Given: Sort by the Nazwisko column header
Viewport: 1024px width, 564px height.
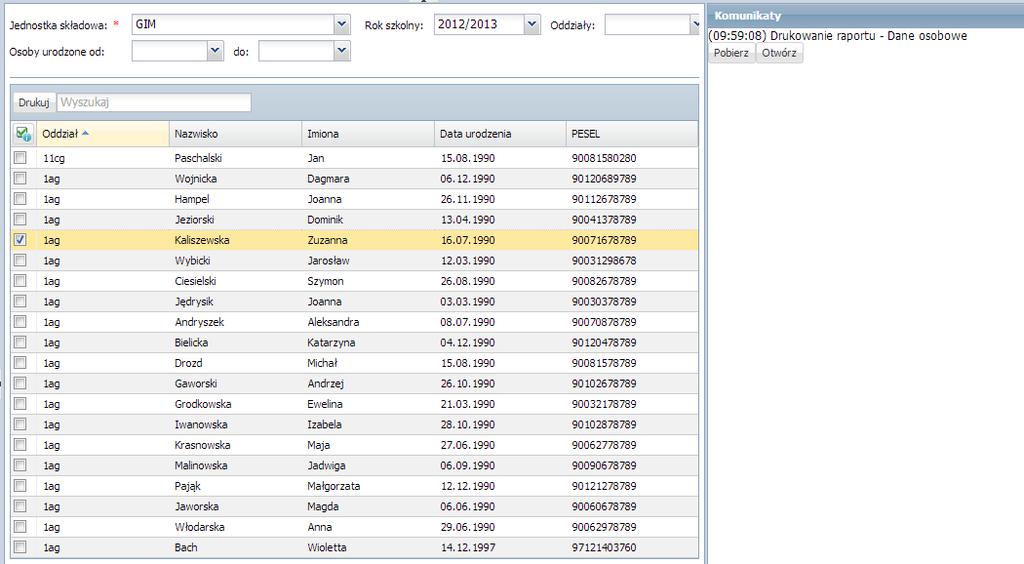Looking at the screenshot, I should tap(235, 134).
